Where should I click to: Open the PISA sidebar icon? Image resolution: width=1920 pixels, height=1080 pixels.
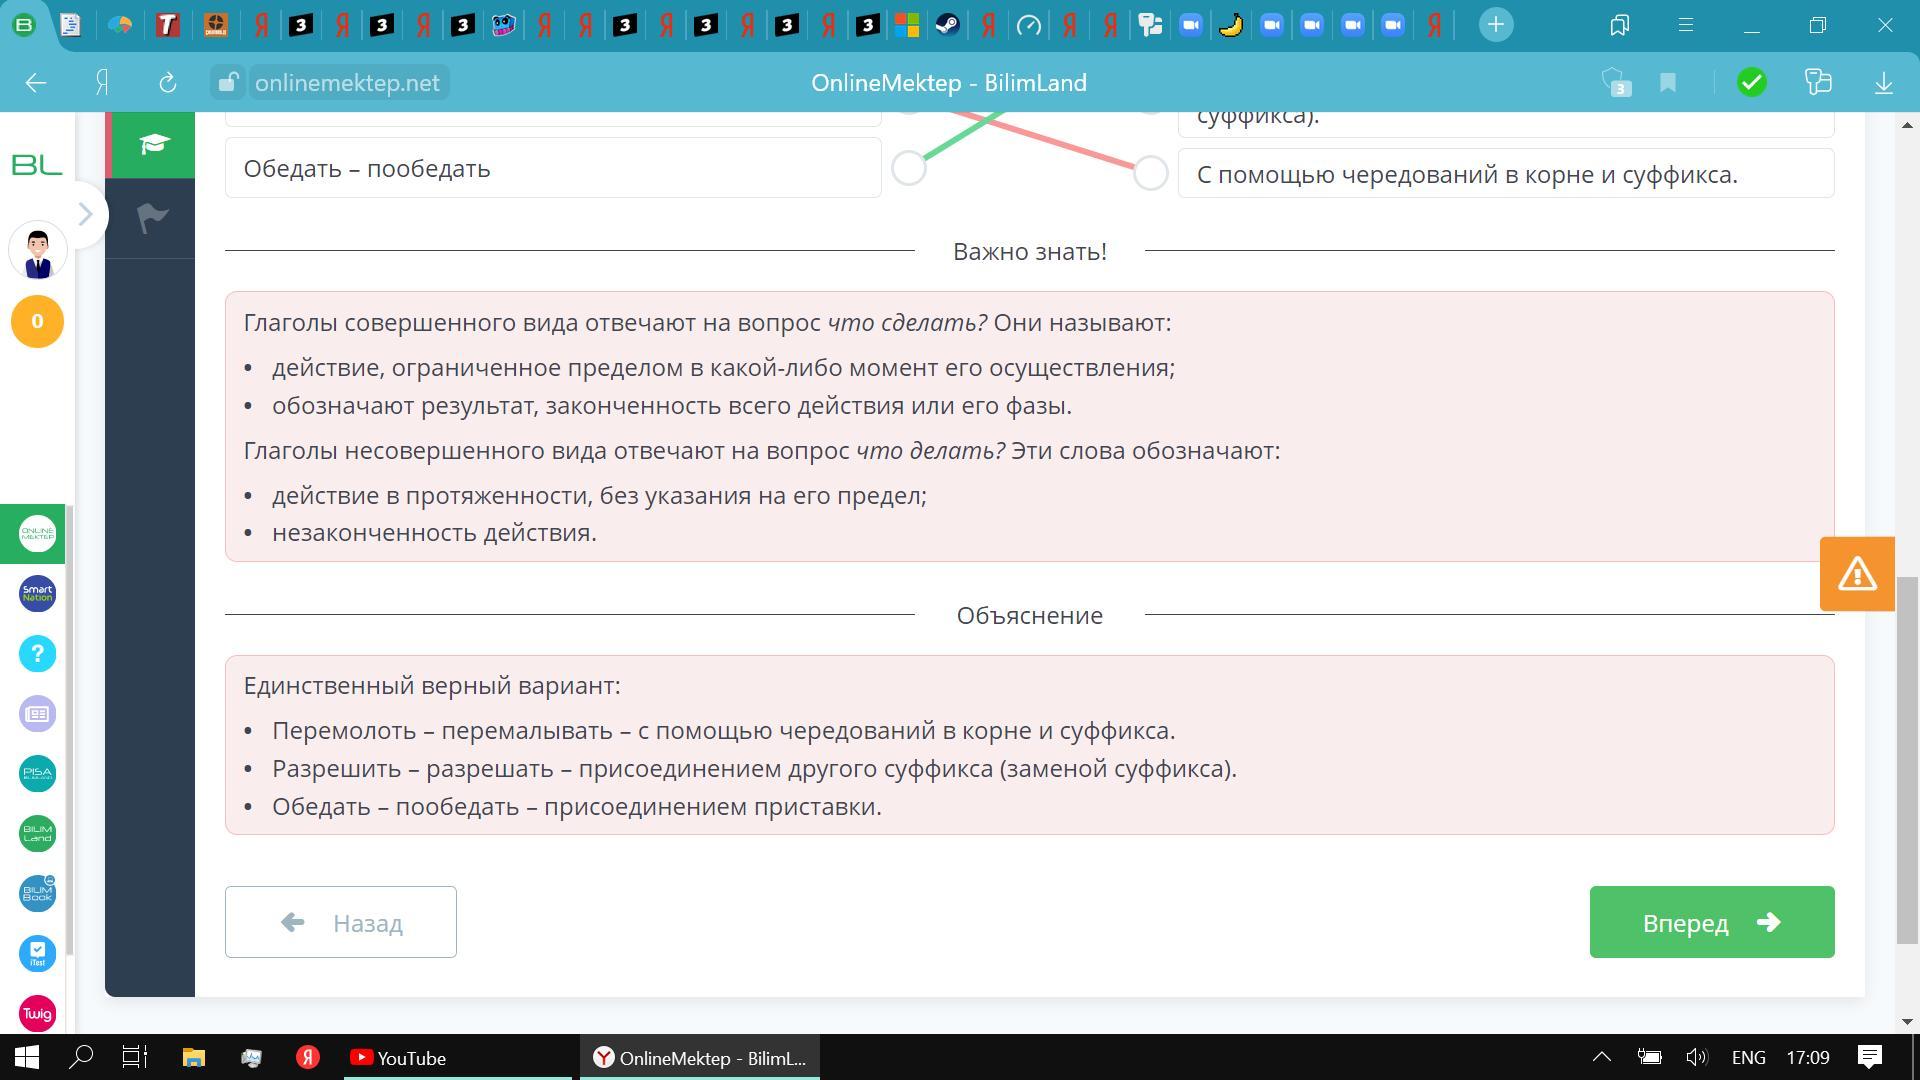[x=37, y=774]
